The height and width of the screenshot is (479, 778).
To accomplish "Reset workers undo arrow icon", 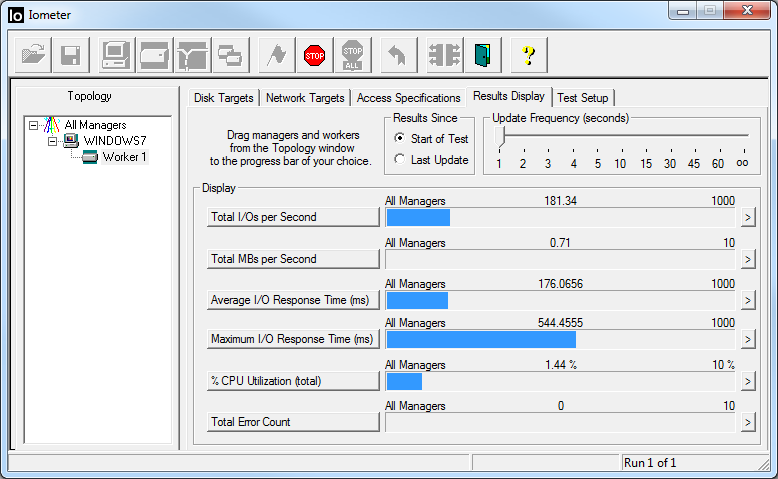I will click(398, 55).
